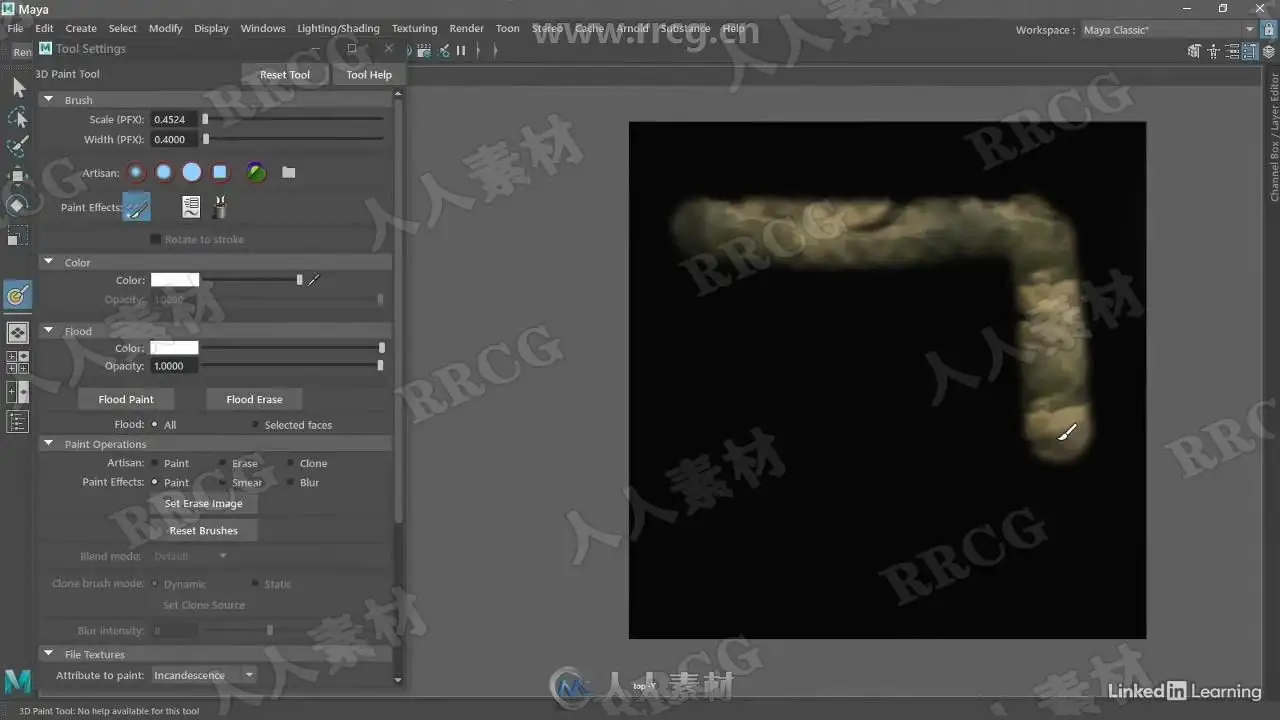Choose Artisan Paint operation
1280x720 pixels.
154,463
